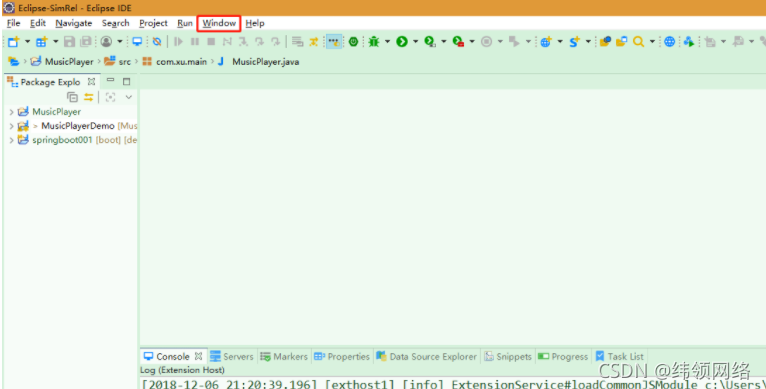Click the Focus on Active Task icon
766x389 pixels.
[x=110, y=97]
